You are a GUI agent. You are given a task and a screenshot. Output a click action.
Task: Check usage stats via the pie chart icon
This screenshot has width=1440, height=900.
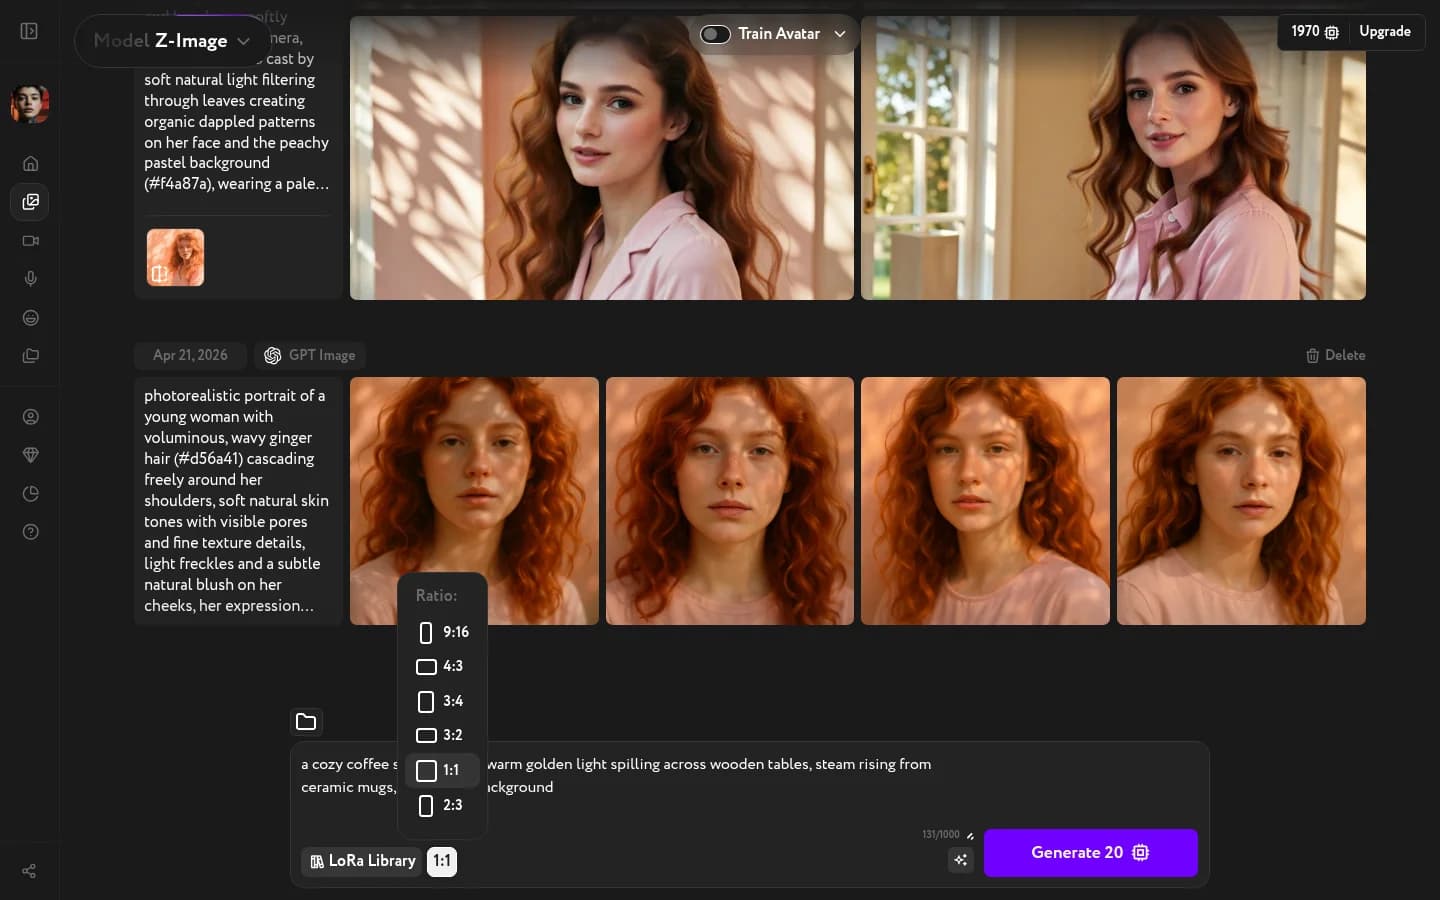[x=30, y=493]
